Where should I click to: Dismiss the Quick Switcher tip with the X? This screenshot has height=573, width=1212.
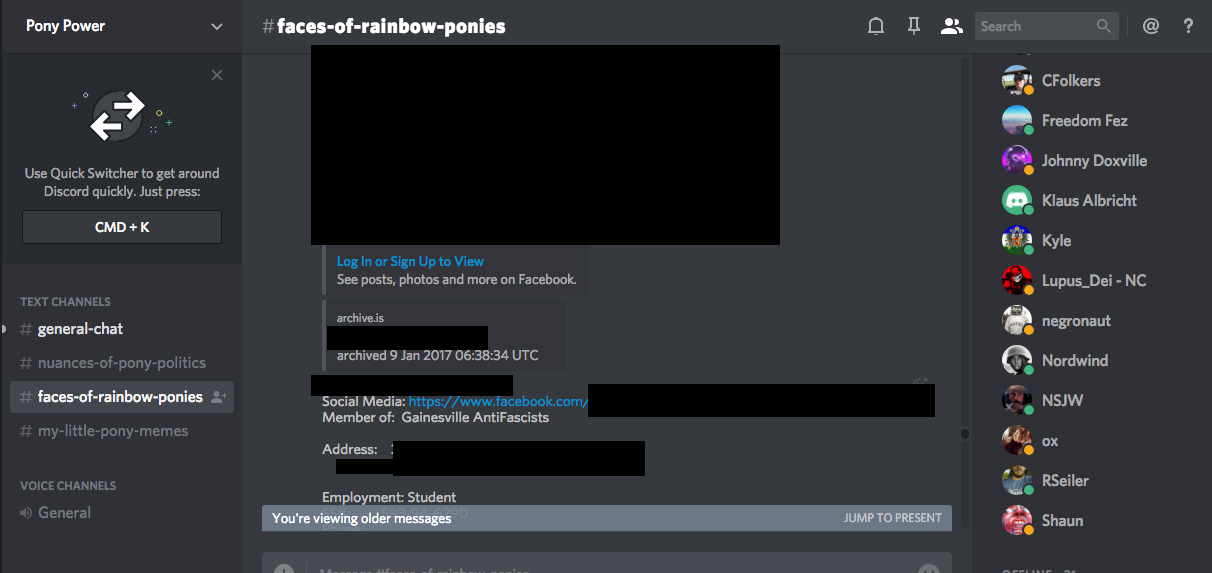pyautogui.click(x=217, y=75)
